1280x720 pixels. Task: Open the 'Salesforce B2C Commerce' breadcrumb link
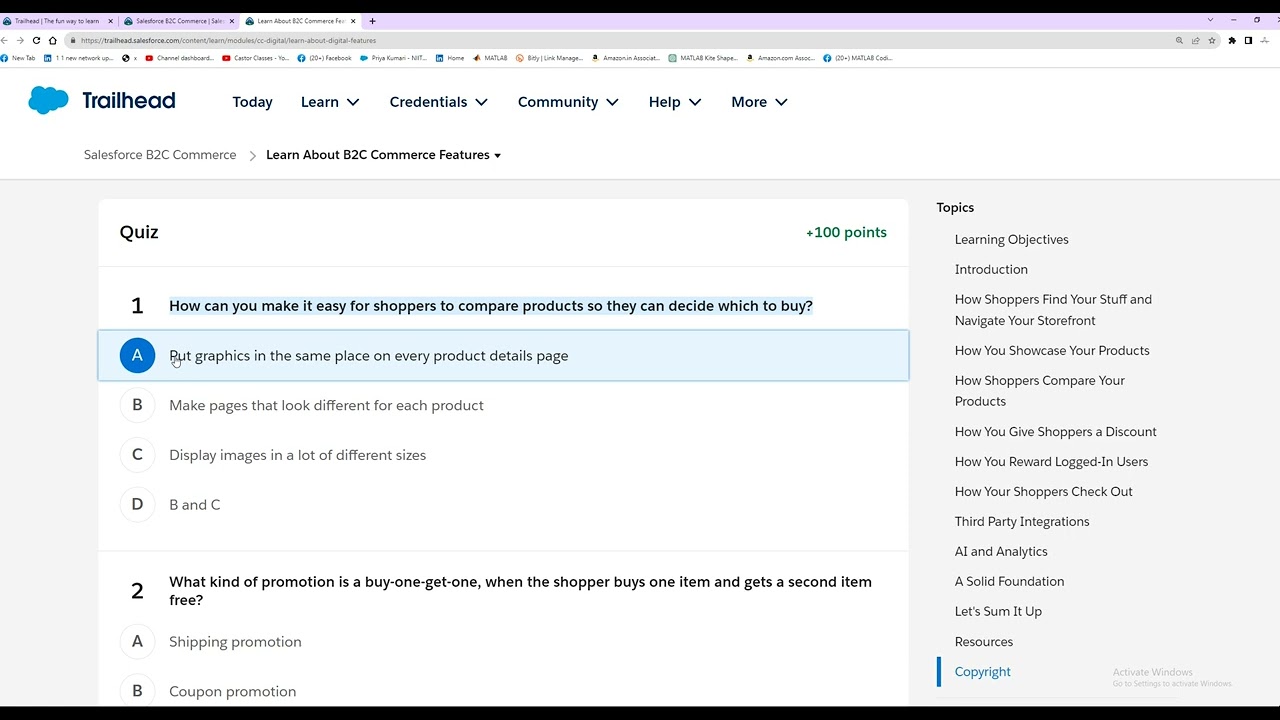point(160,155)
